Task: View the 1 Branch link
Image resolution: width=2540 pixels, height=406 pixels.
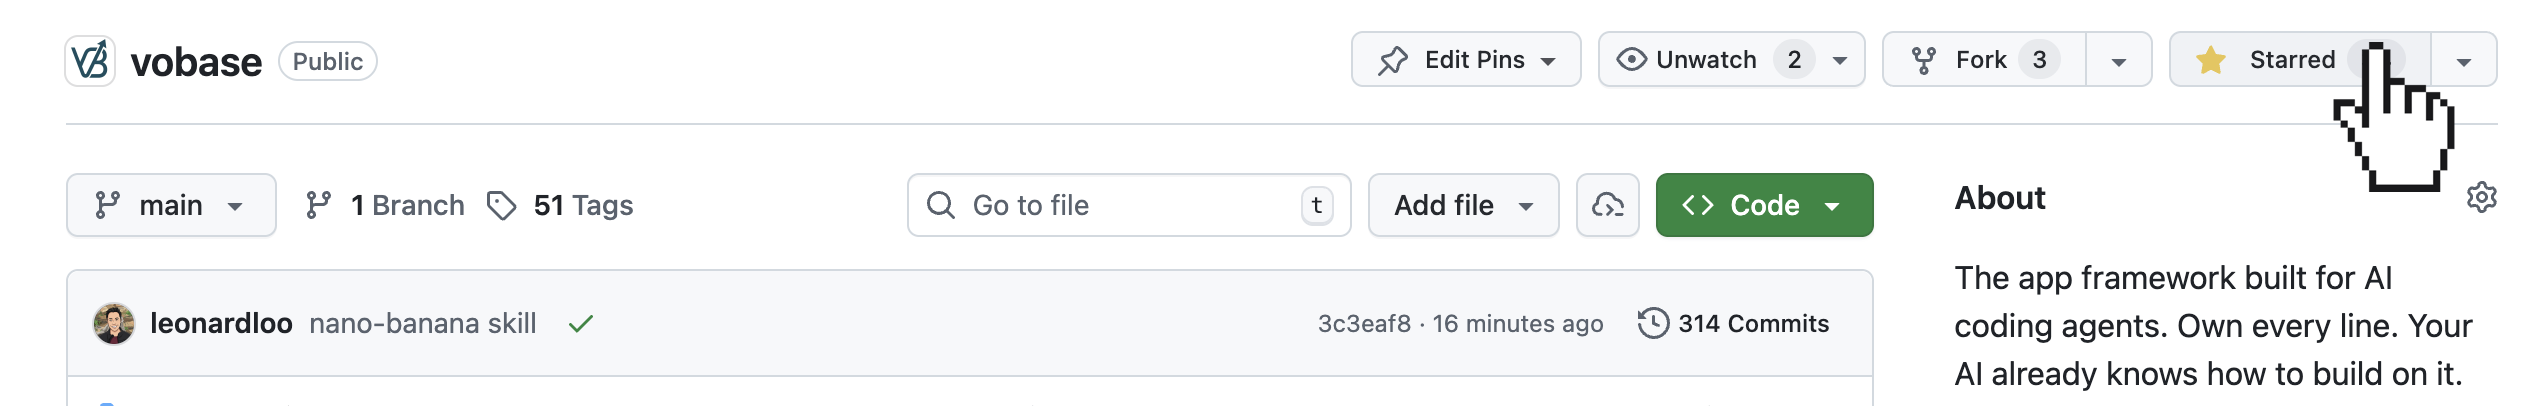Action: tap(386, 205)
